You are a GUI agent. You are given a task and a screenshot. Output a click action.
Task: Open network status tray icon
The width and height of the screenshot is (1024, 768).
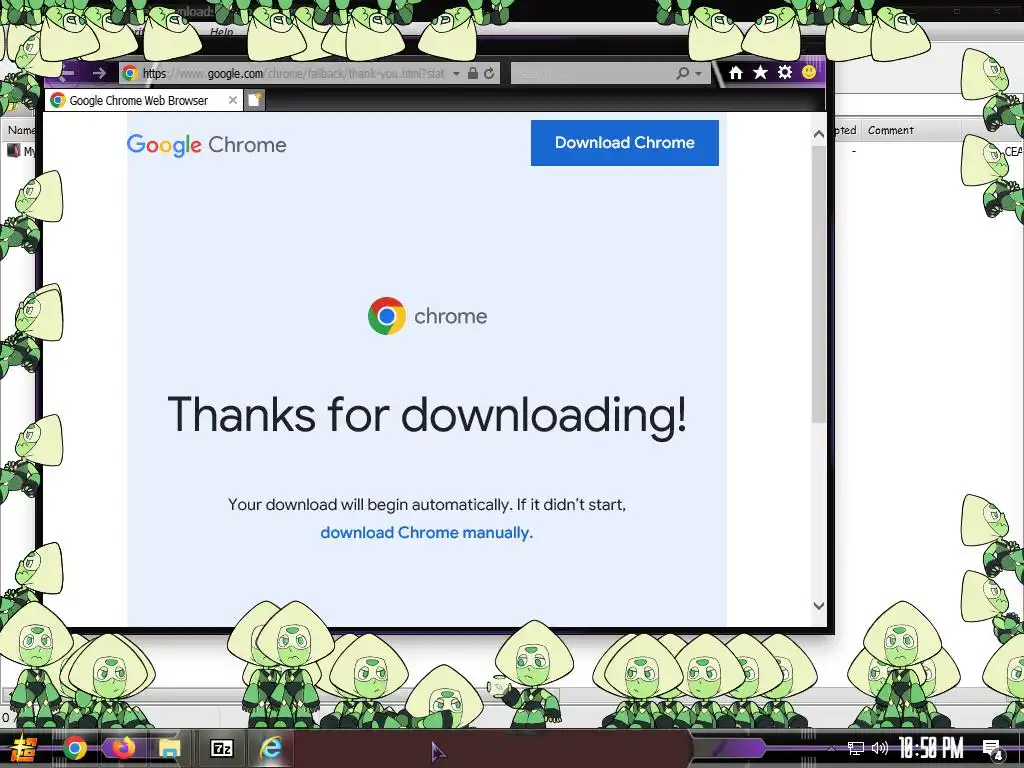point(856,748)
